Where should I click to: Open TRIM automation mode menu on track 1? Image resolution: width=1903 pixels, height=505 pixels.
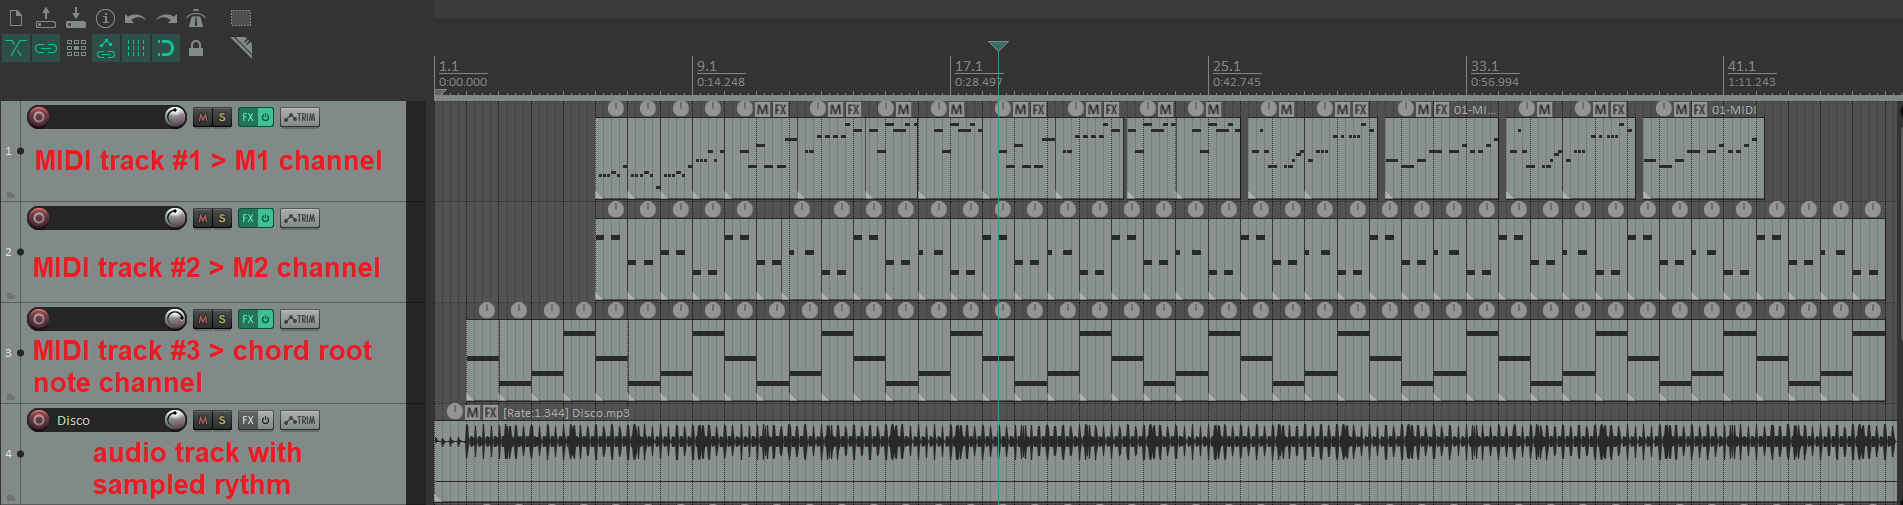(x=300, y=117)
